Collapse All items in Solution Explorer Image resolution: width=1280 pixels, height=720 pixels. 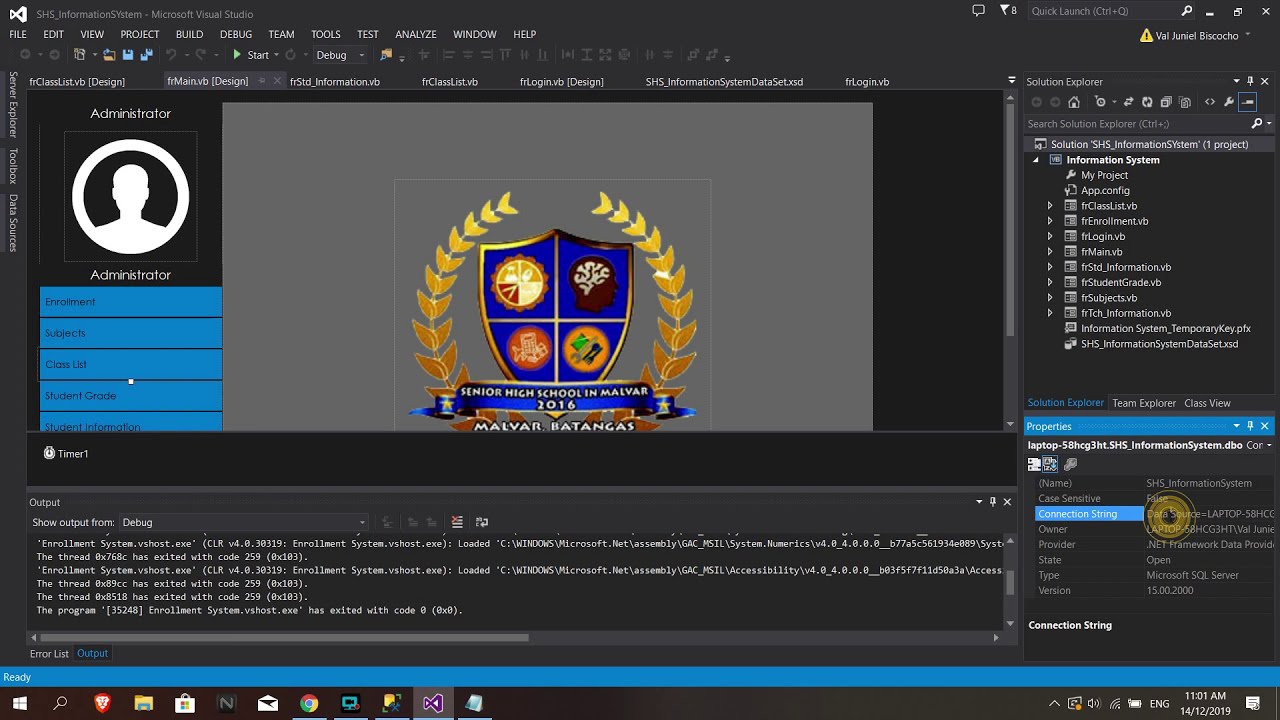tap(1166, 102)
